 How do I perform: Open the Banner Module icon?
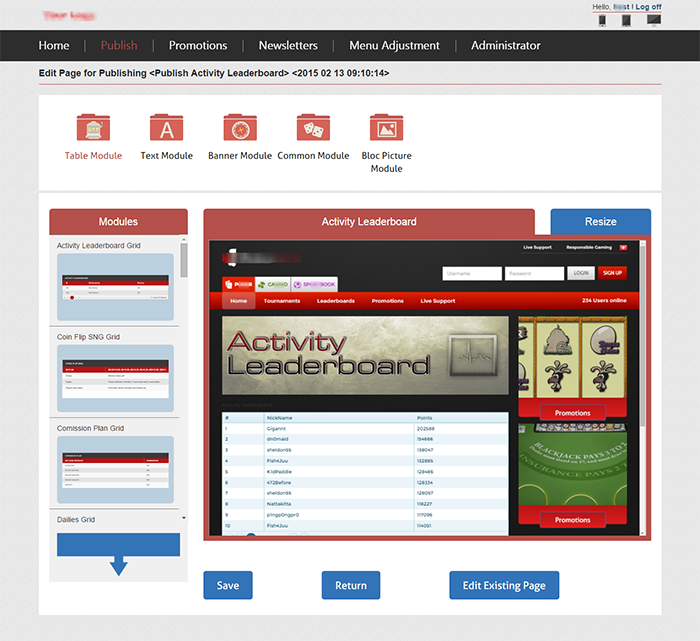[240, 128]
